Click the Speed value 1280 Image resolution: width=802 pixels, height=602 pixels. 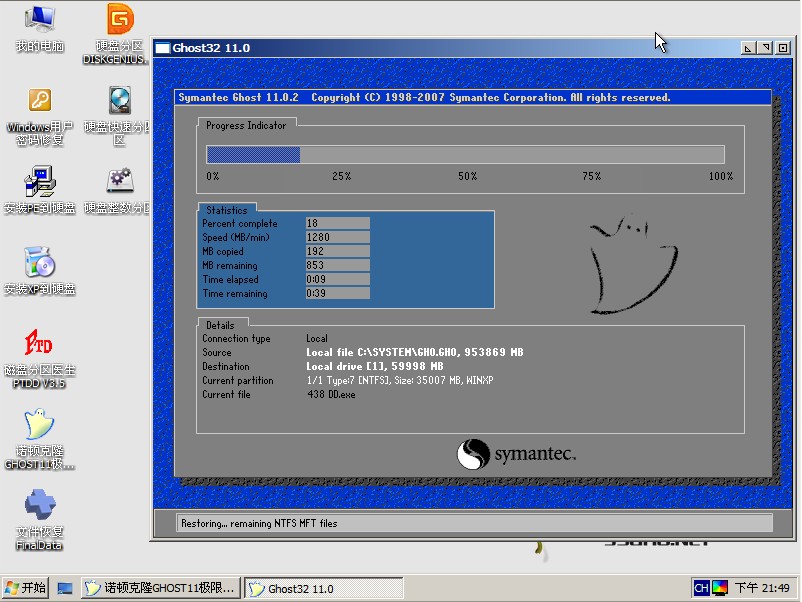pos(338,237)
